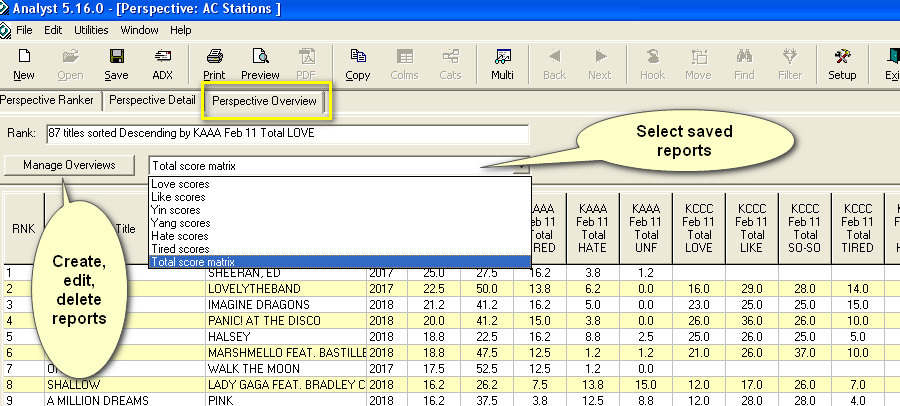Select MARSHMELLO FEAT. BASTILLE cell

(x=286, y=353)
